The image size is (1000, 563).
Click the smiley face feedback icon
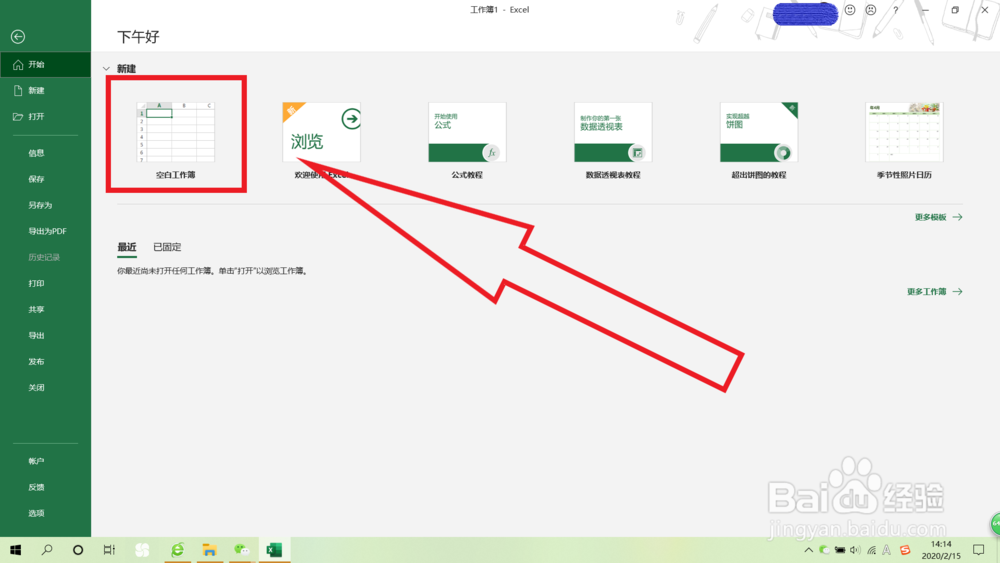(850, 10)
